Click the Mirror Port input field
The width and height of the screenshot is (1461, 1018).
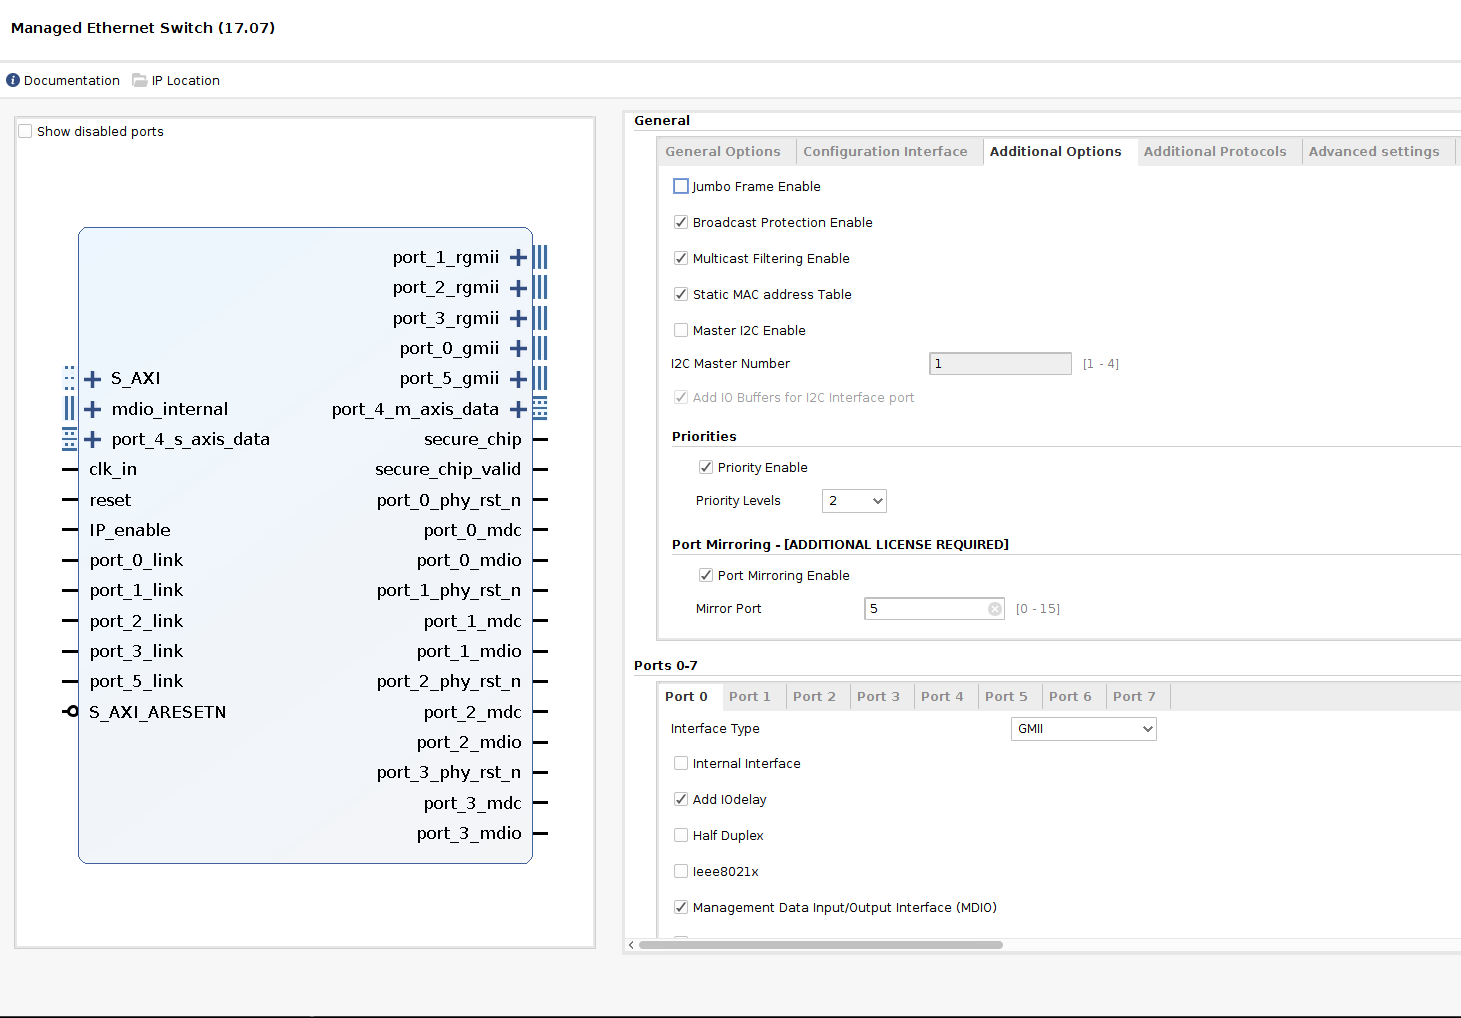click(934, 609)
